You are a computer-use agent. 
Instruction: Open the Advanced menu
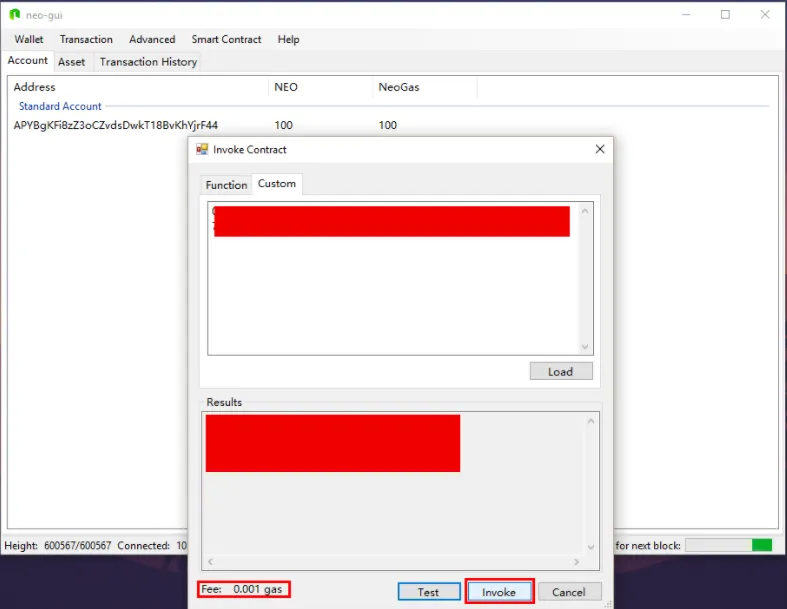click(152, 39)
